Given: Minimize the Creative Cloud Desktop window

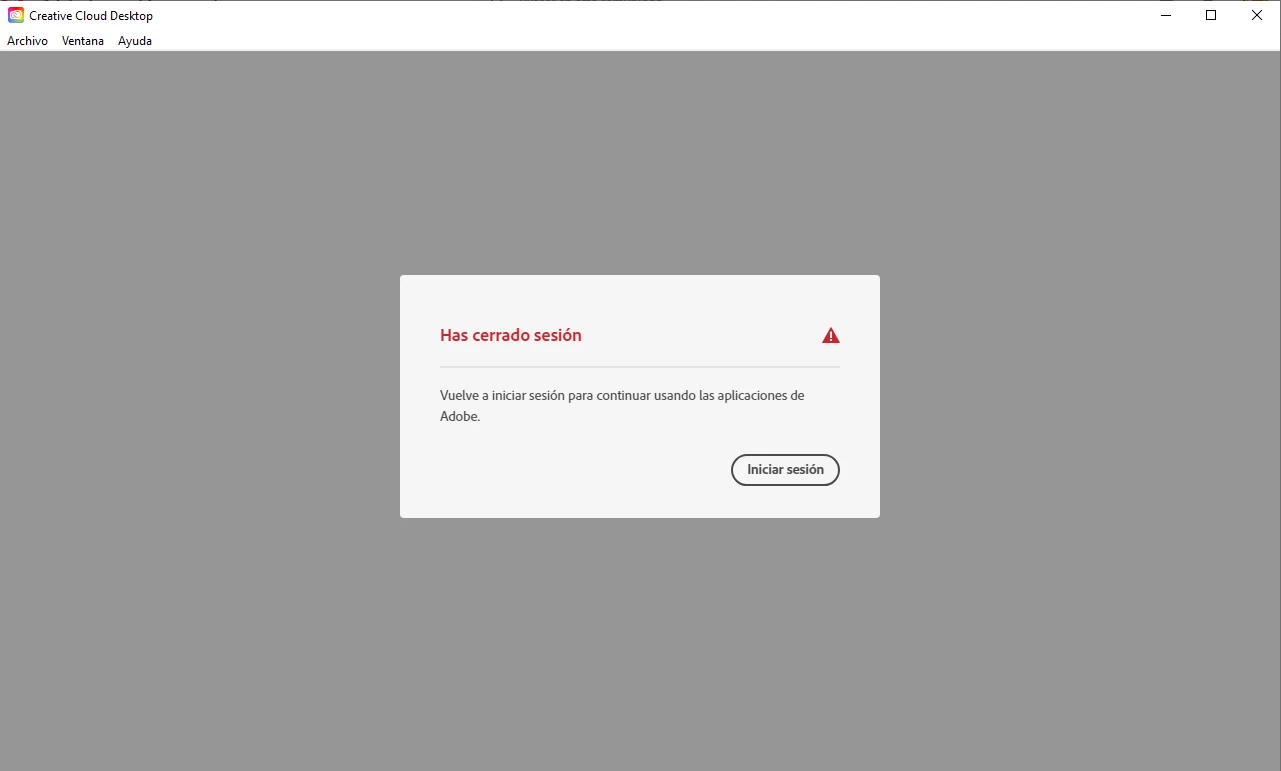Looking at the screenshot, I should point(1166,15).
